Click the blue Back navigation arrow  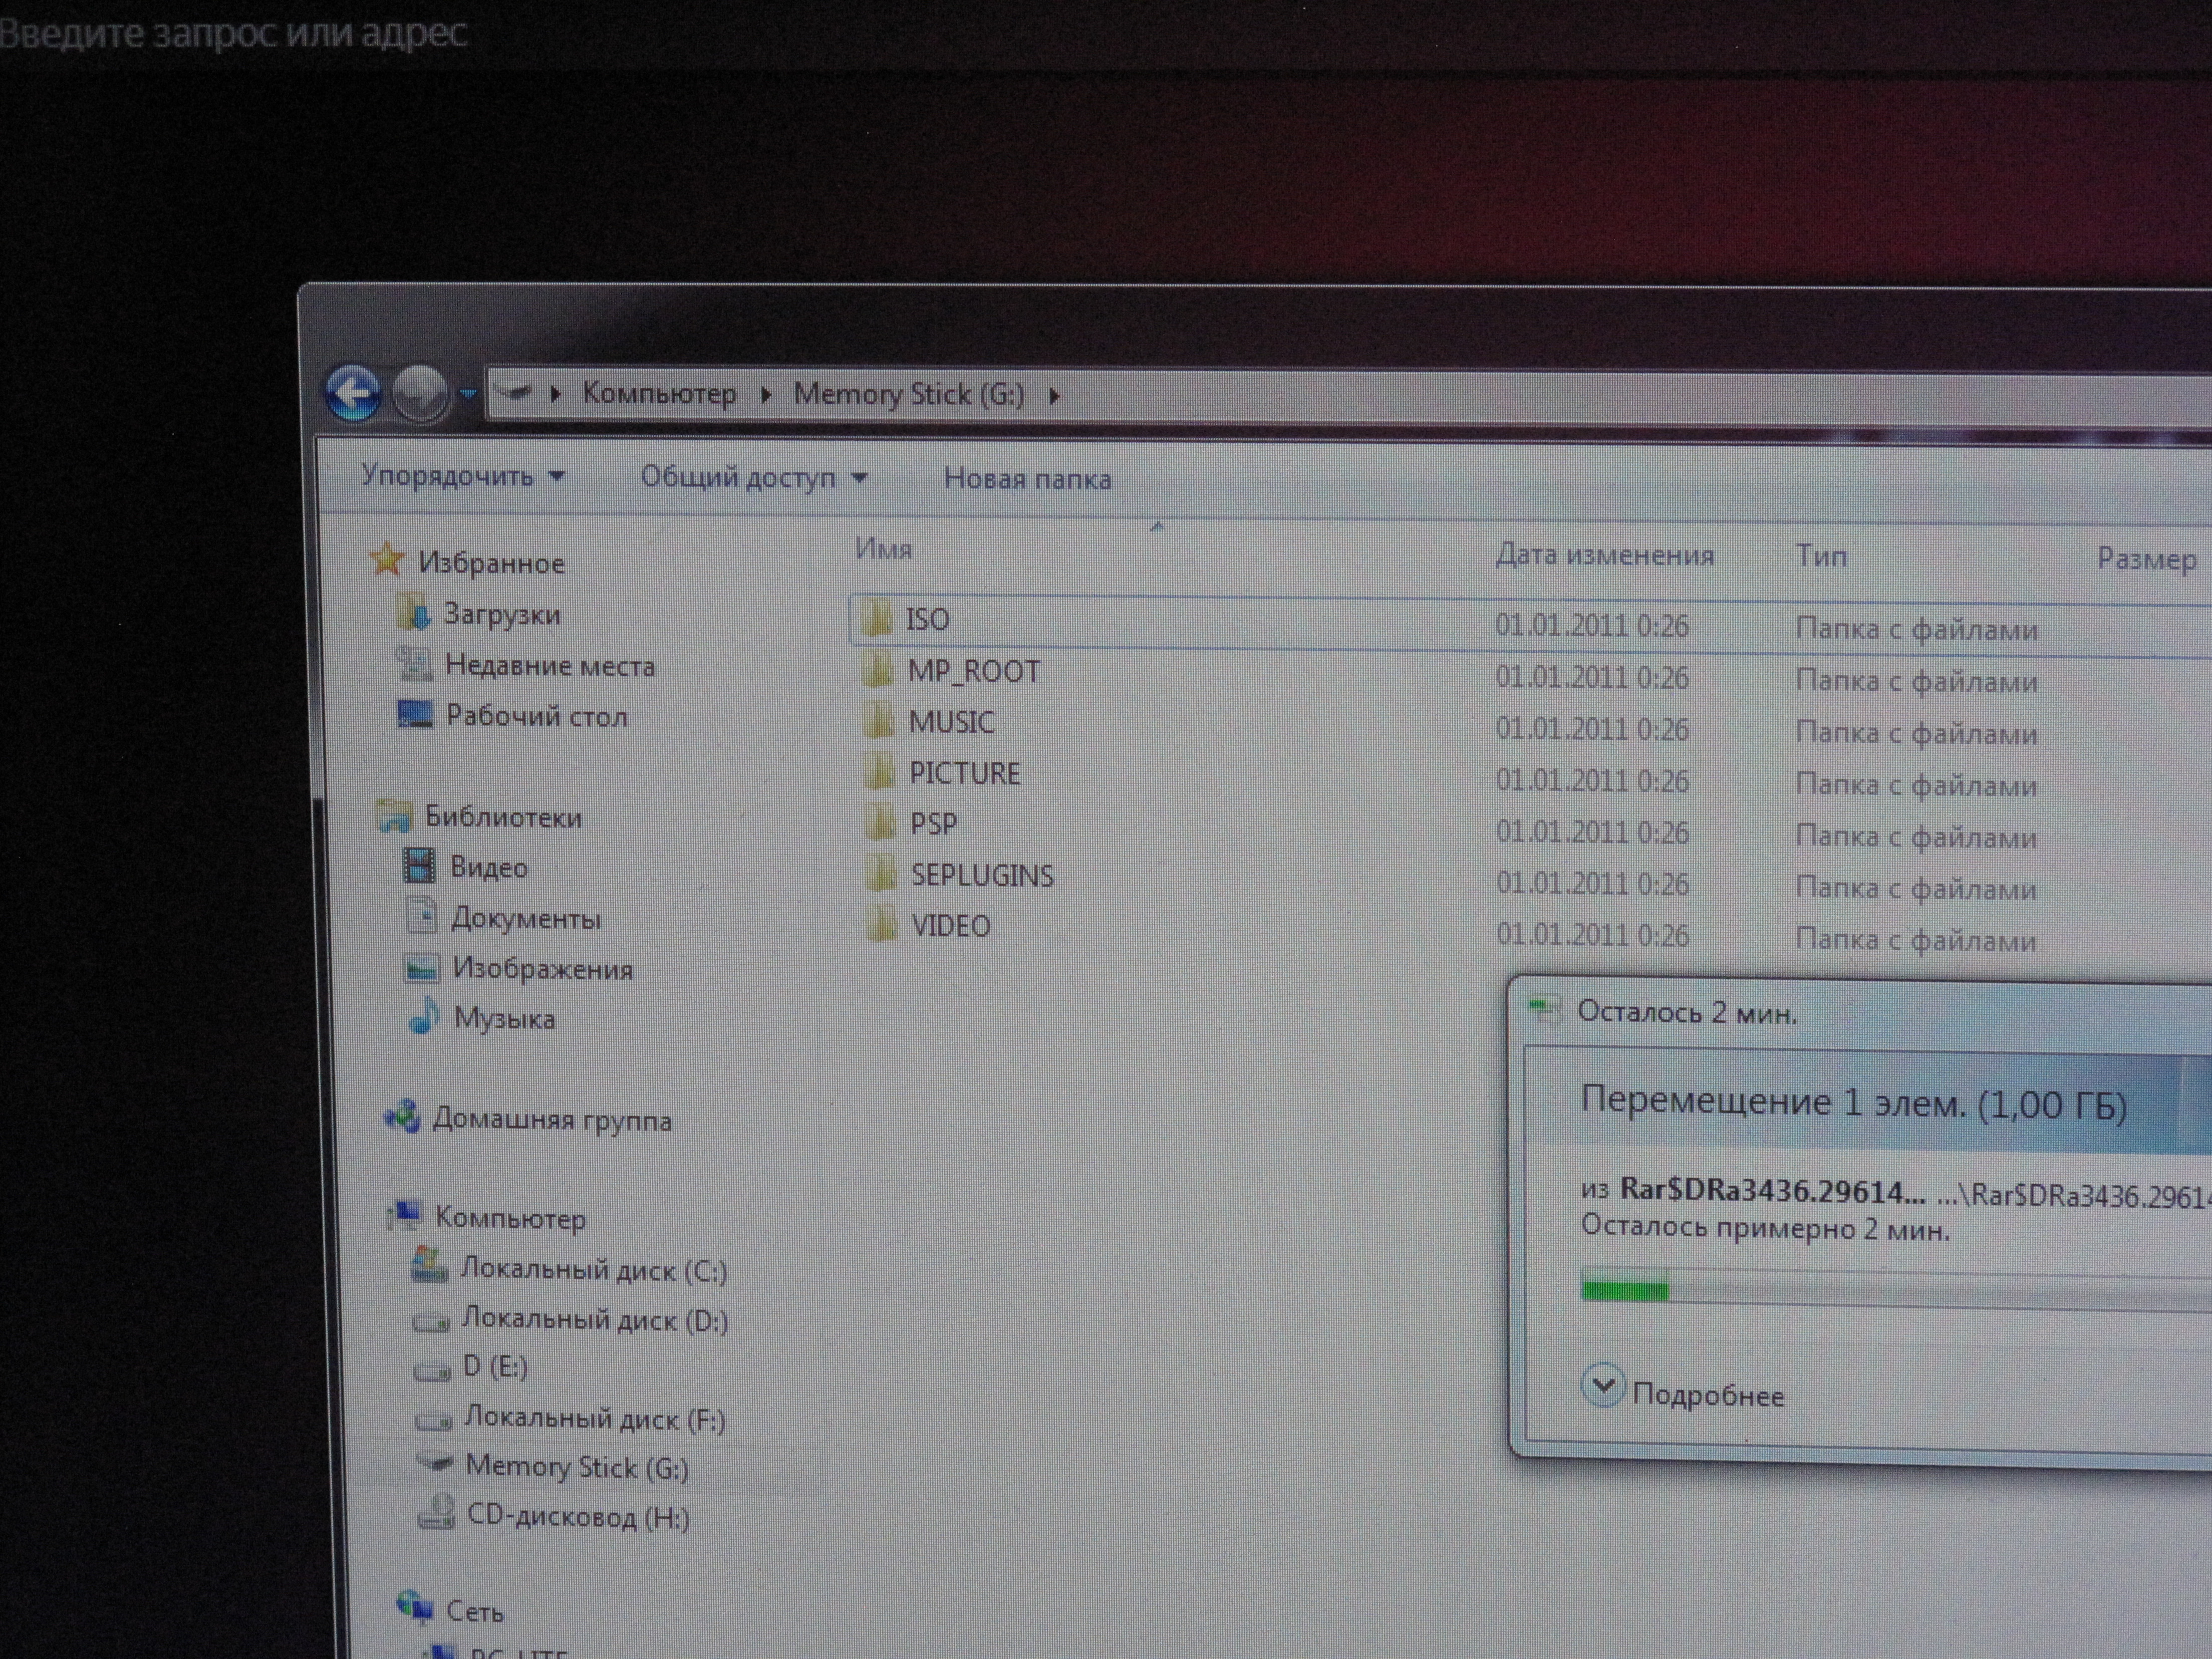[352, 393]
